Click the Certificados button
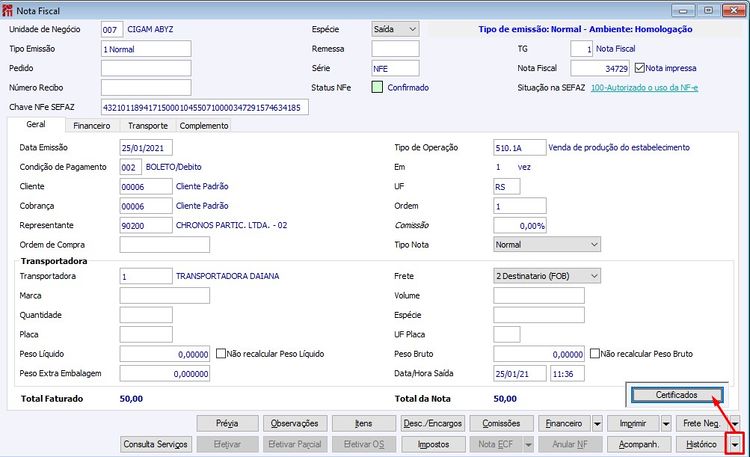 677,395
